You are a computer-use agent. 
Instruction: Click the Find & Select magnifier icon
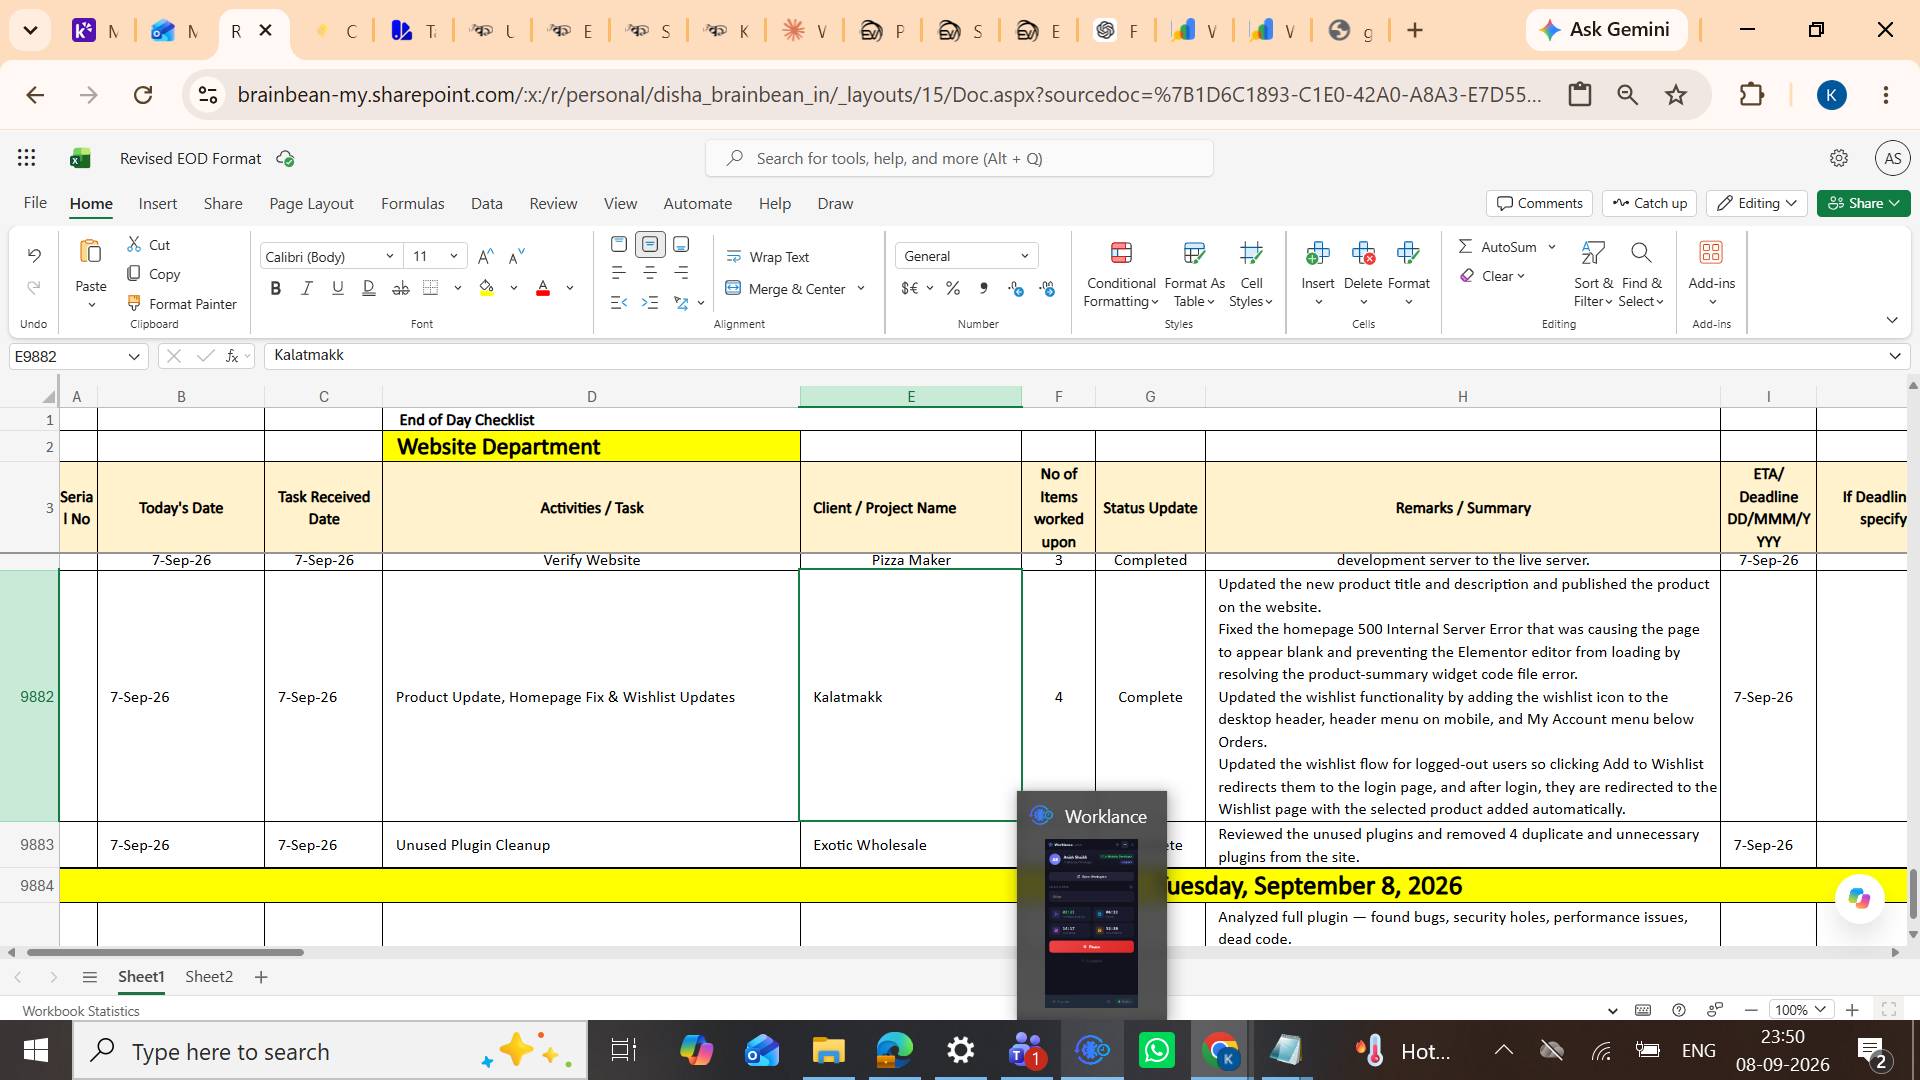coord(1641,253)
